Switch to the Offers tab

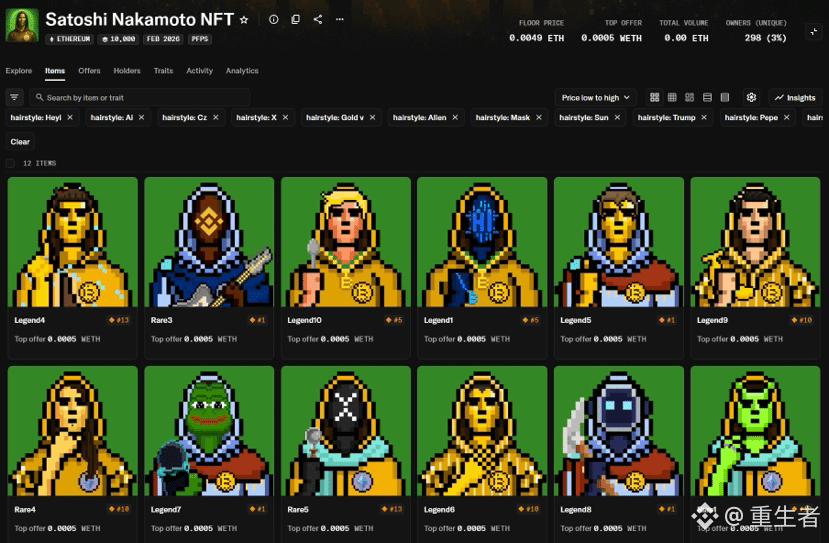[89, 71]
